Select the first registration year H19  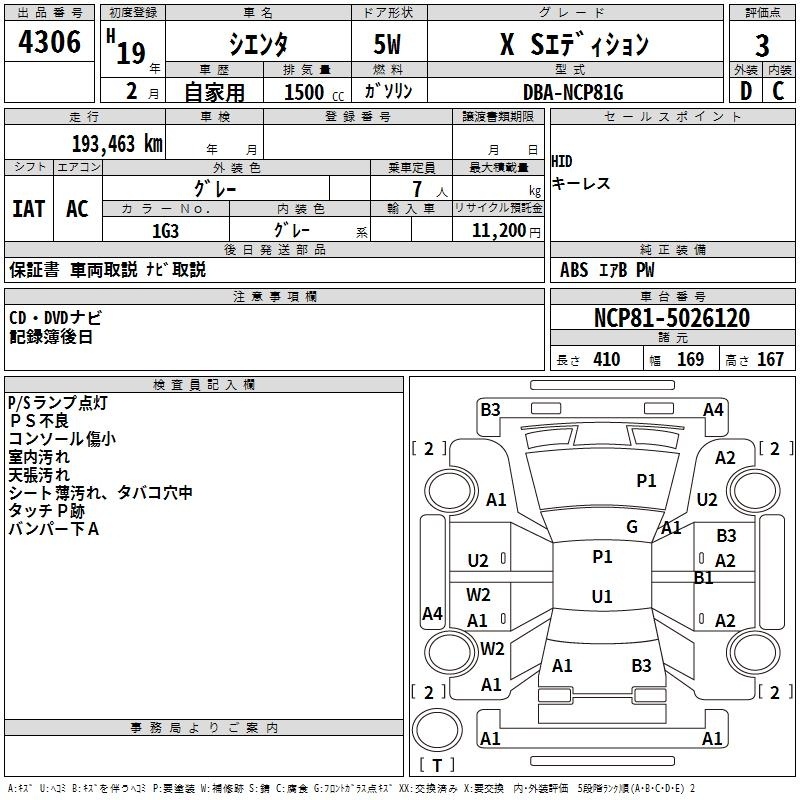click(x=133, y=48)
